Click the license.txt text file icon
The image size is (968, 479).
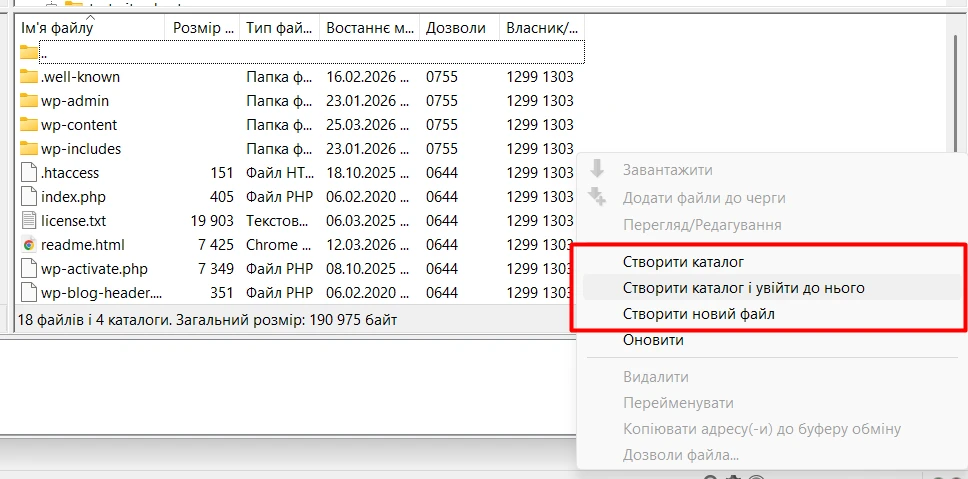[28, 220]
